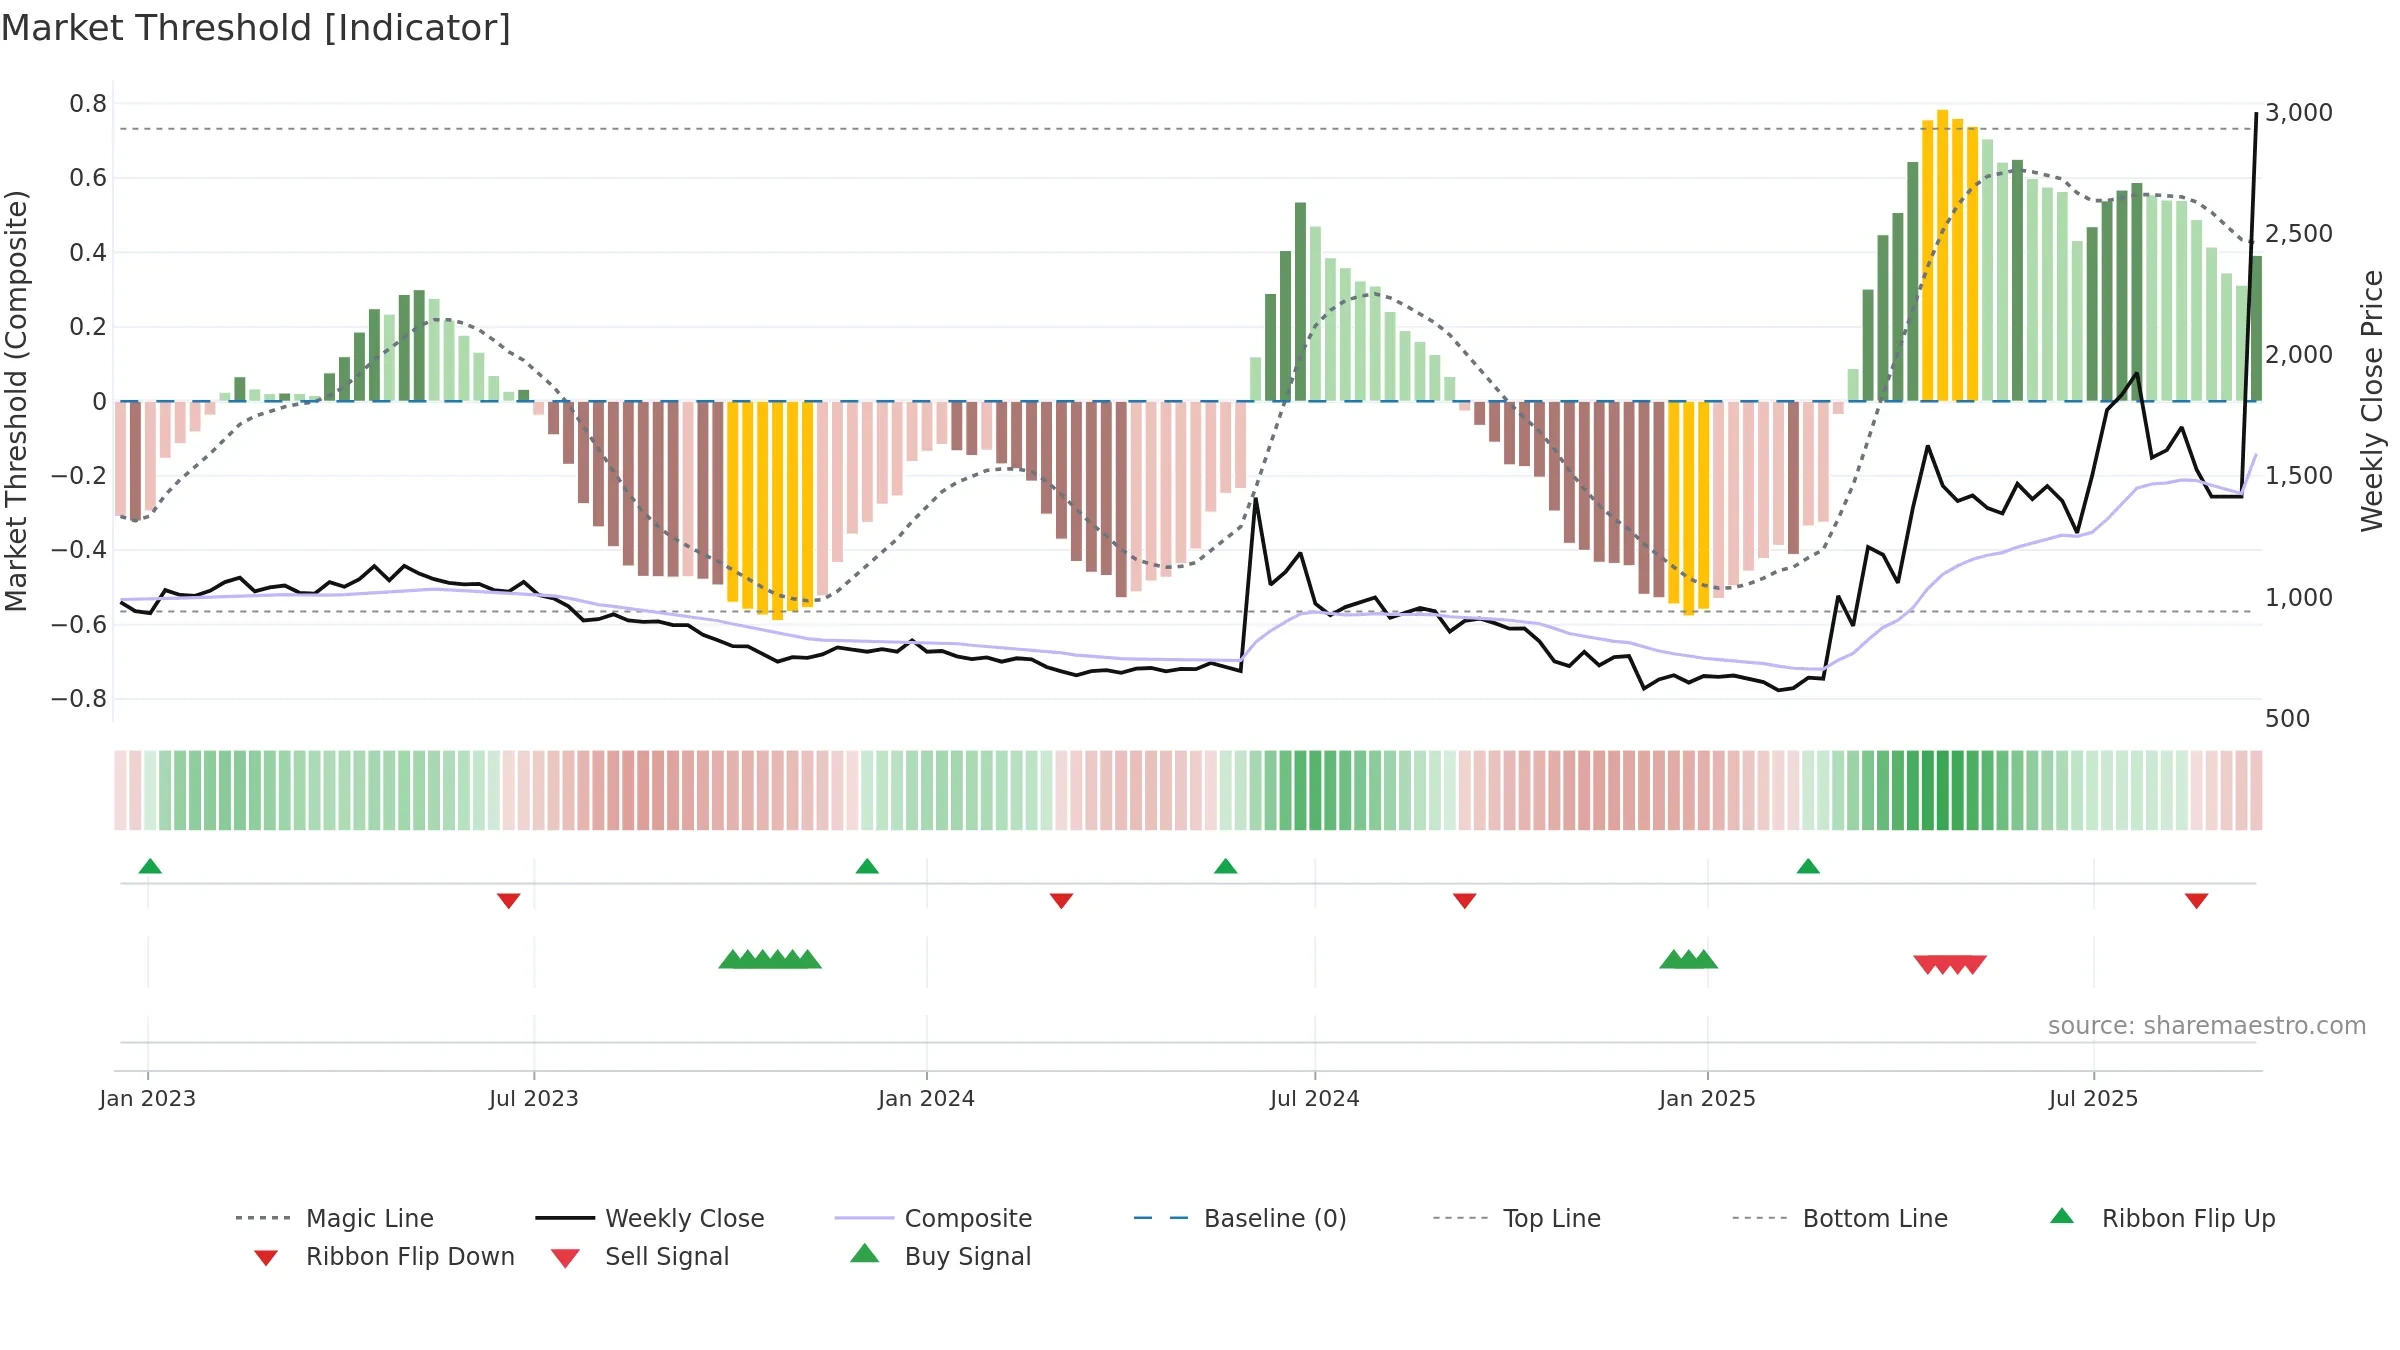Click the 'Jul 2024' x-axis label
This screenshot has height=1350, width=2400.
[1315, 1098]
